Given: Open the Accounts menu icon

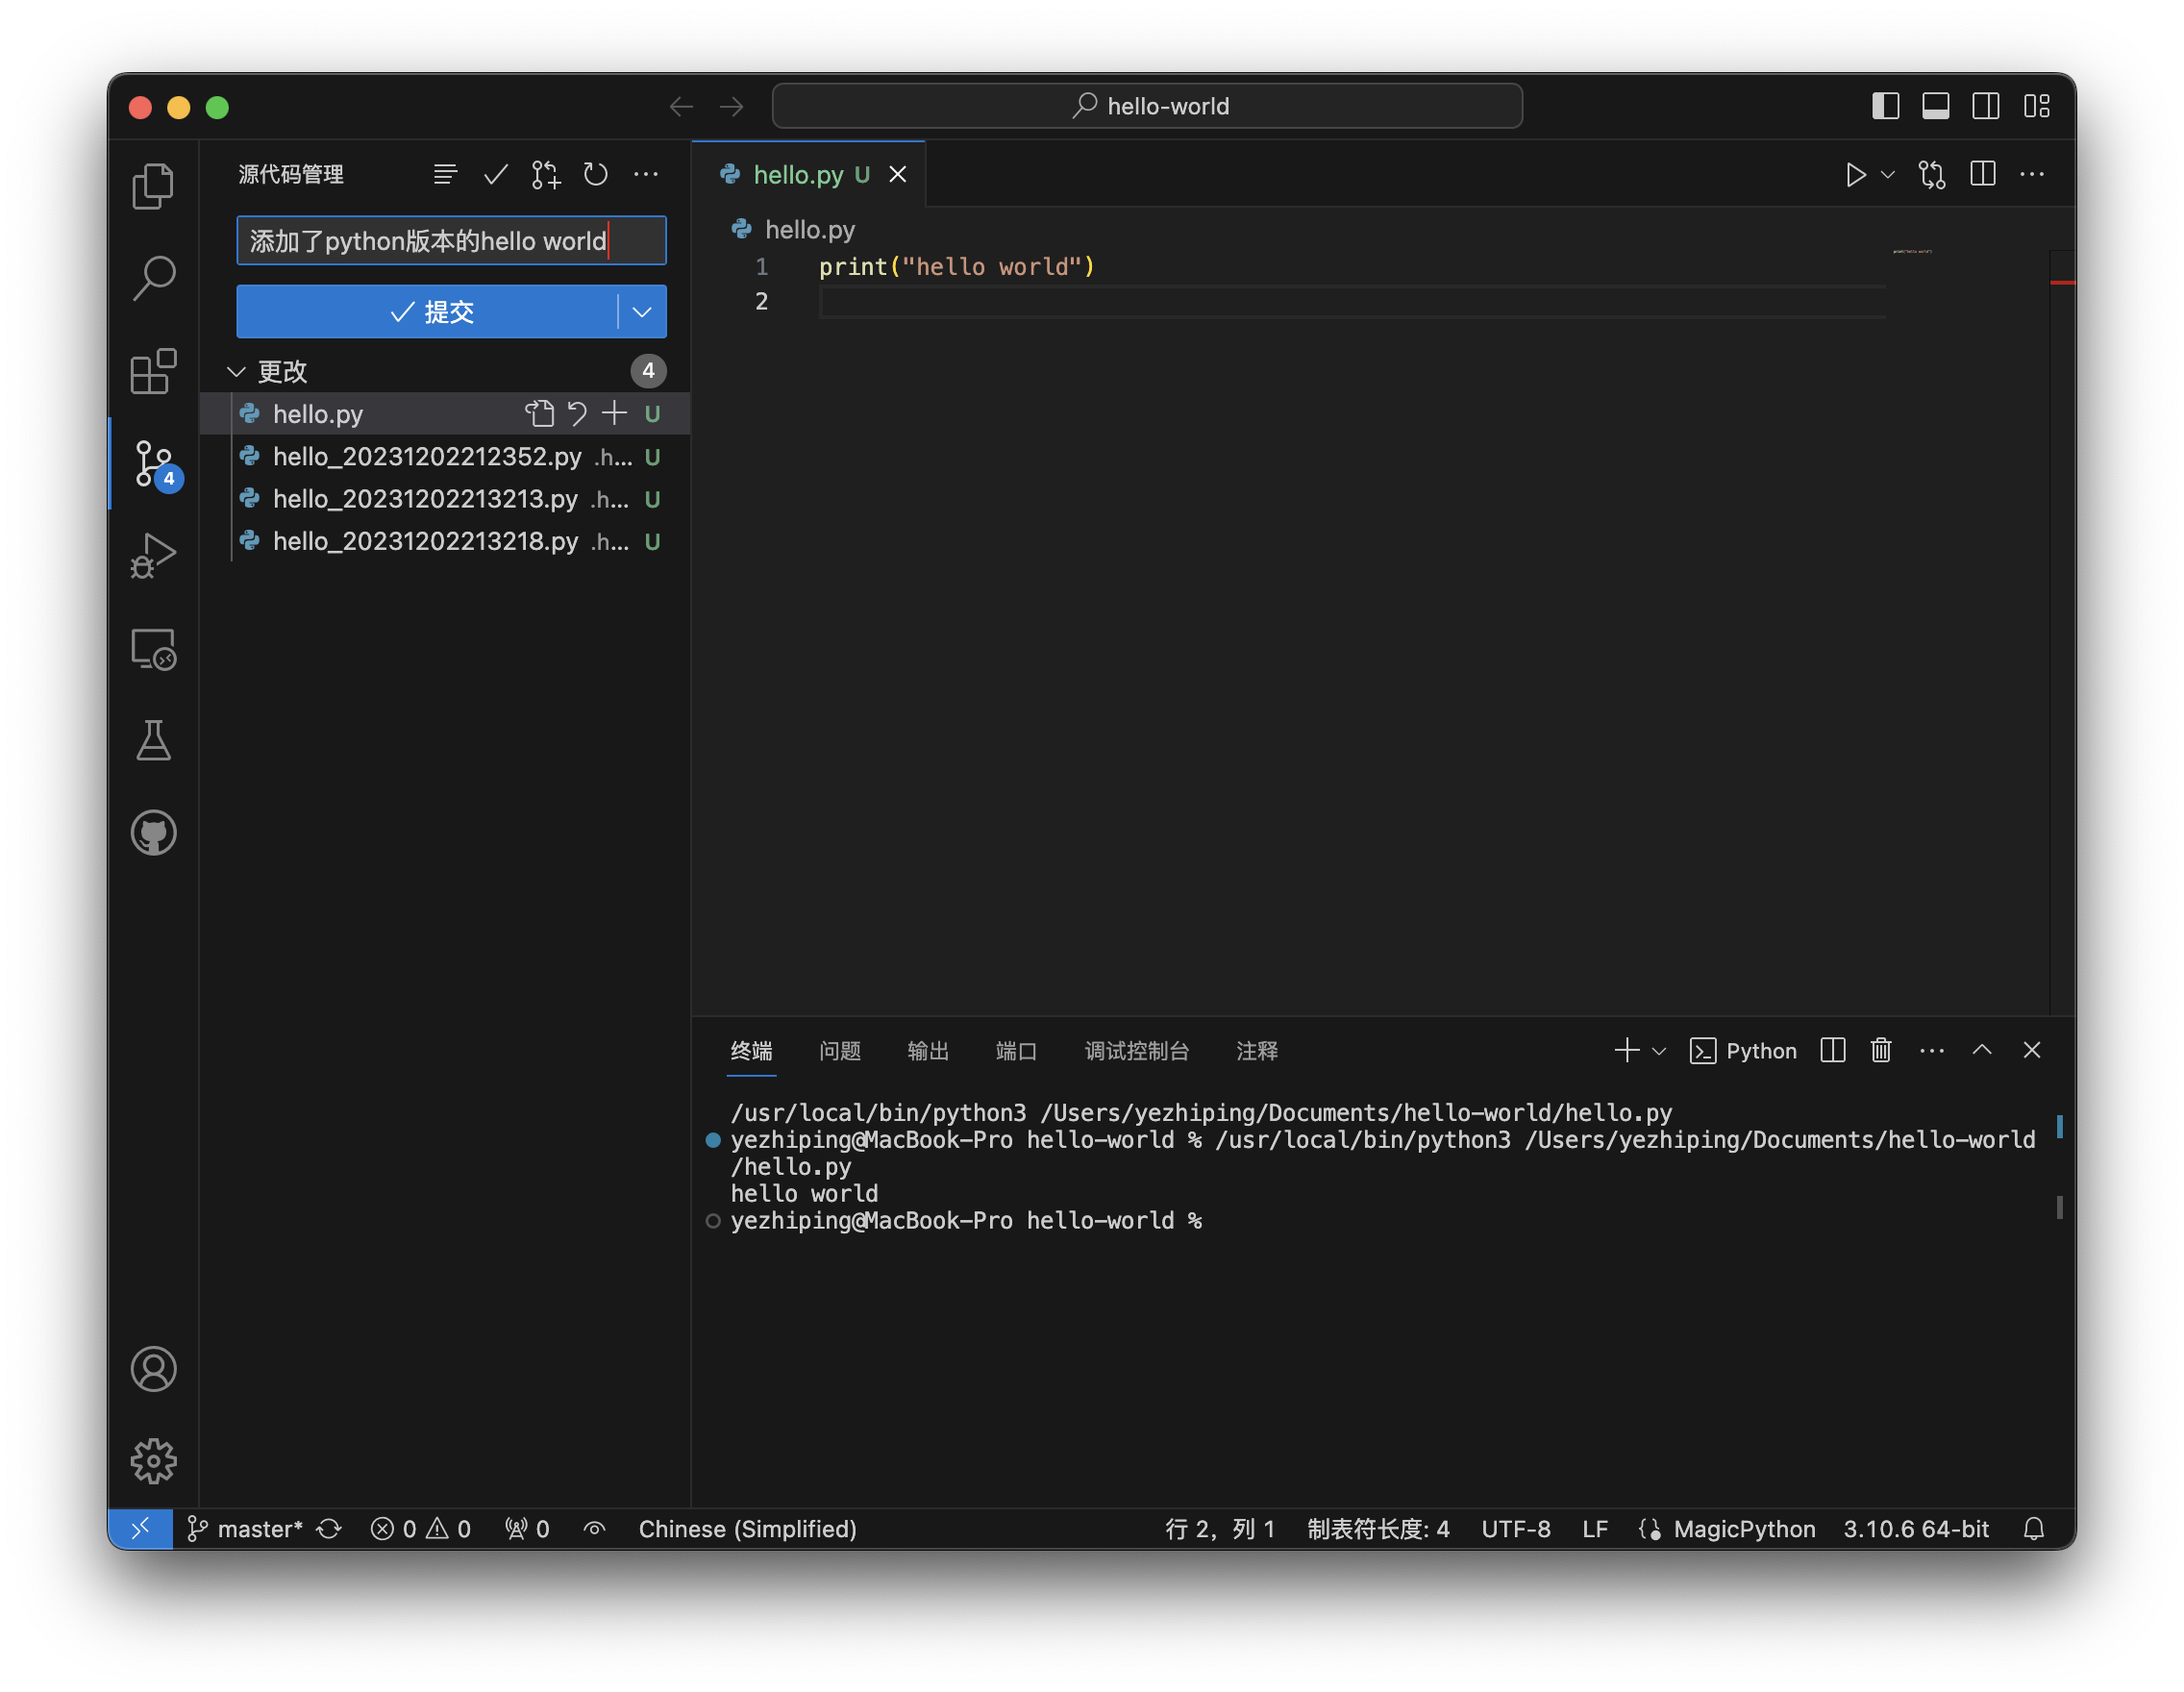Looking at the screenshot, I should point(153,1369).
